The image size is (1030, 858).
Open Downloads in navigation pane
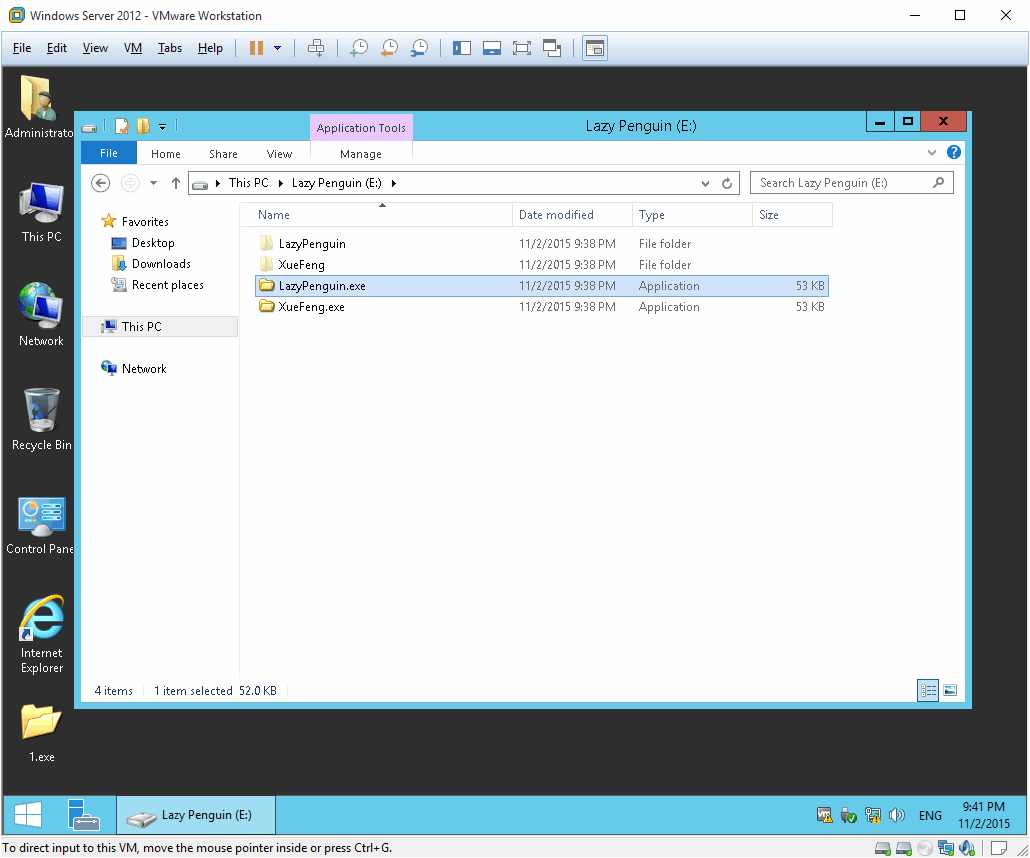click(161, 264)
